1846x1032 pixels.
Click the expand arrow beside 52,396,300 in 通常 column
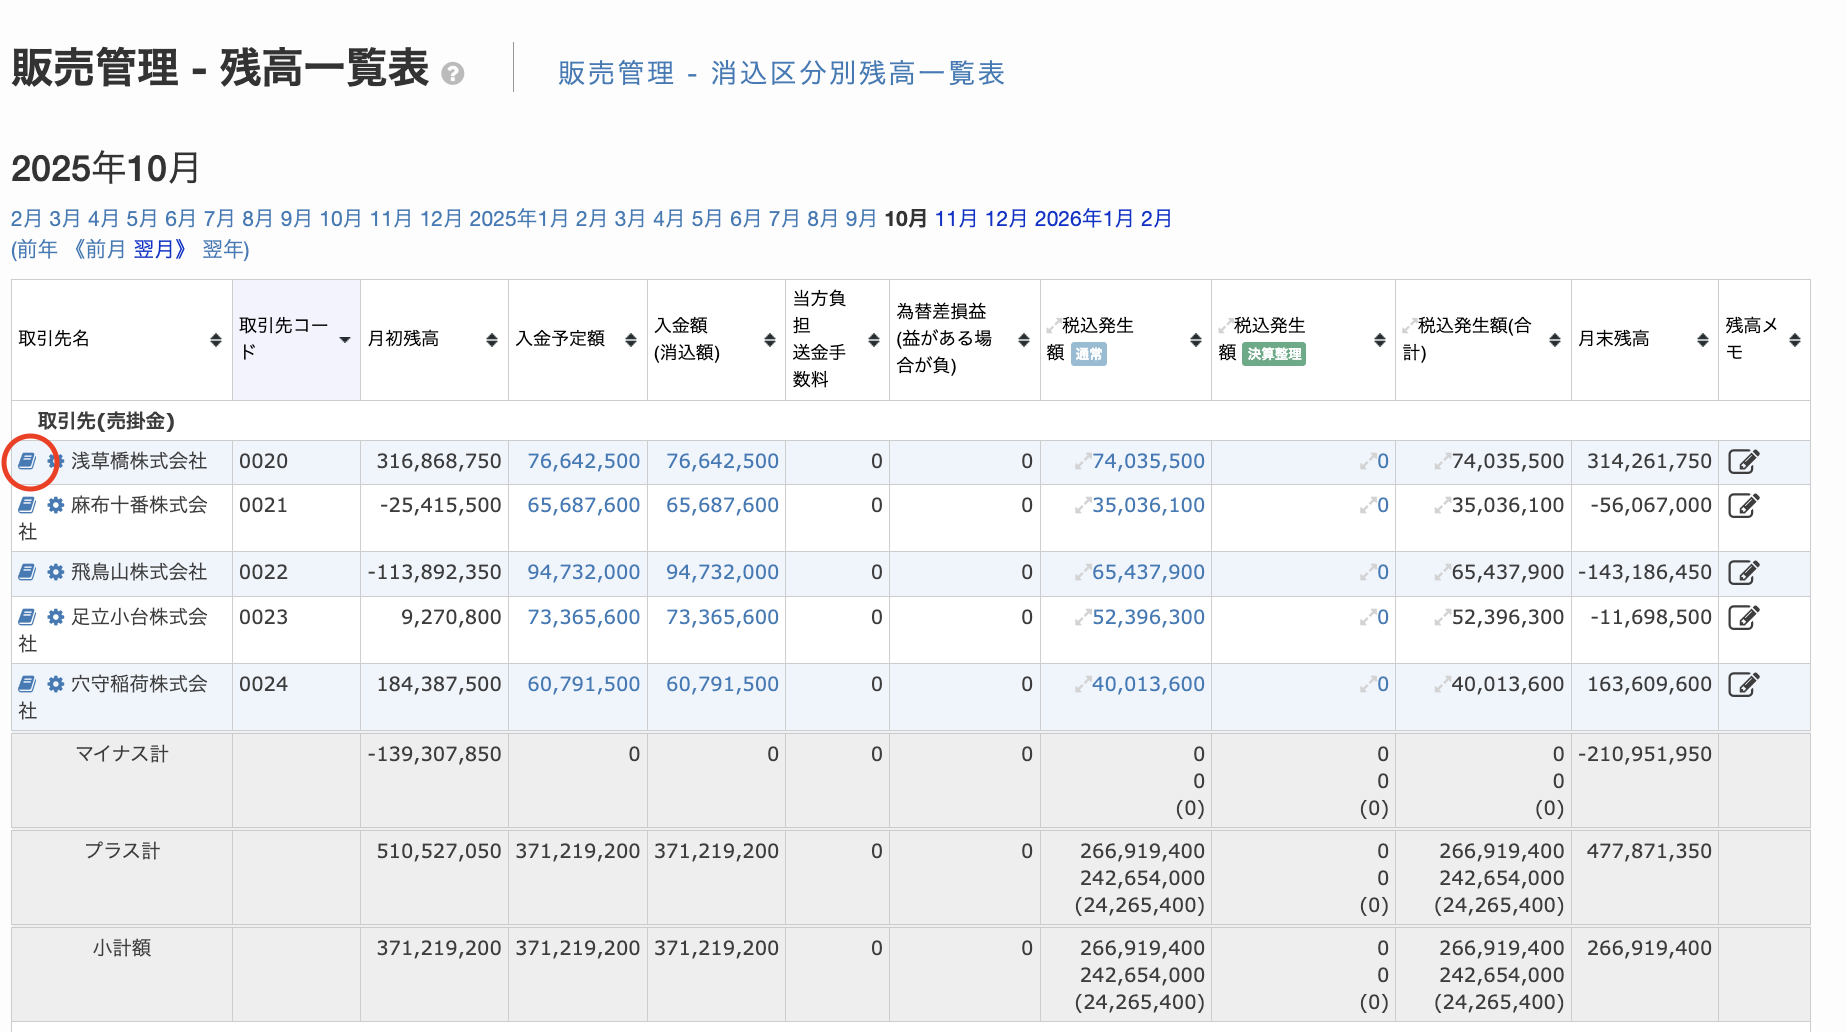[1082, 618]
